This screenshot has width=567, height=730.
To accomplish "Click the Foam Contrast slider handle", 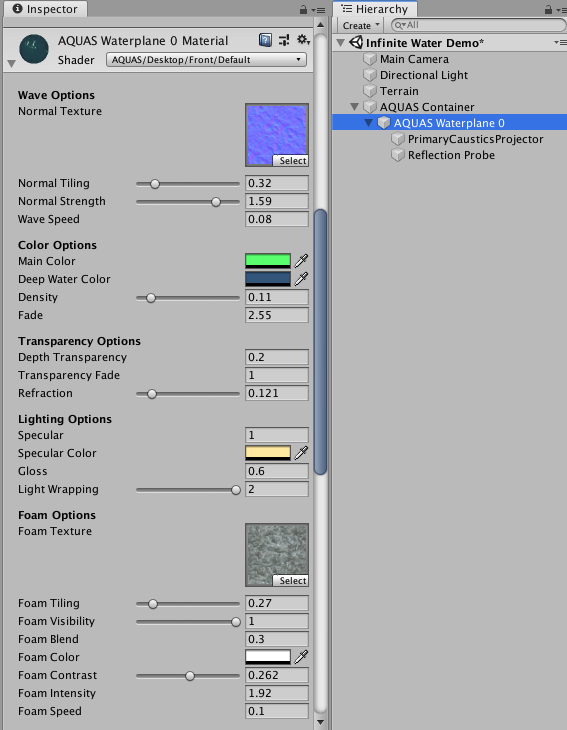I will pyautogui.click(x=190, y=676).
